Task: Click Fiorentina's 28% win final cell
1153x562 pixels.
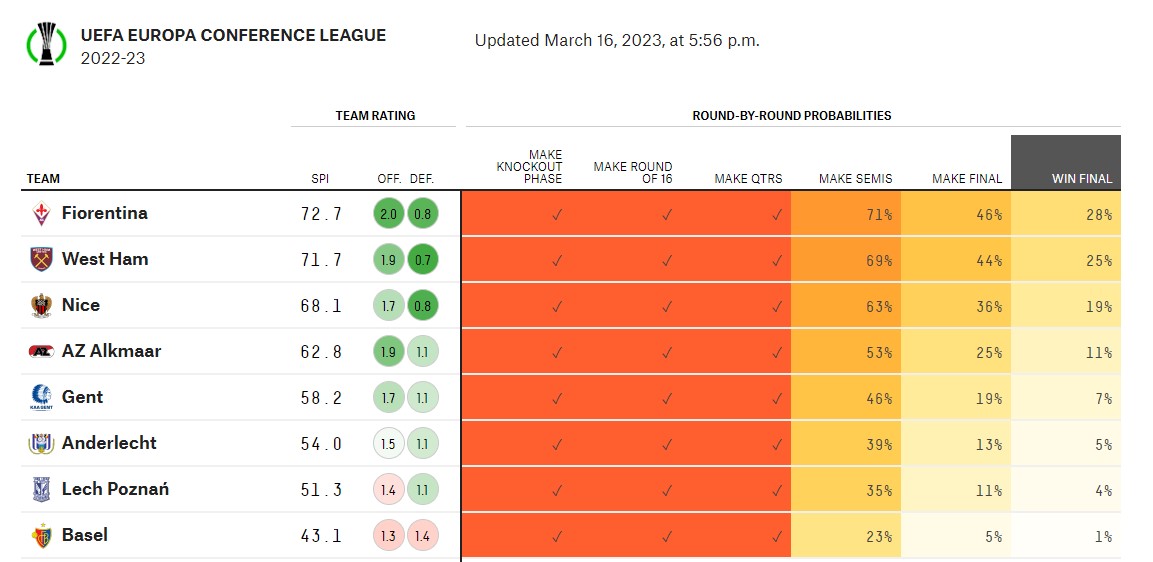Action: [x=1066, y=214]
